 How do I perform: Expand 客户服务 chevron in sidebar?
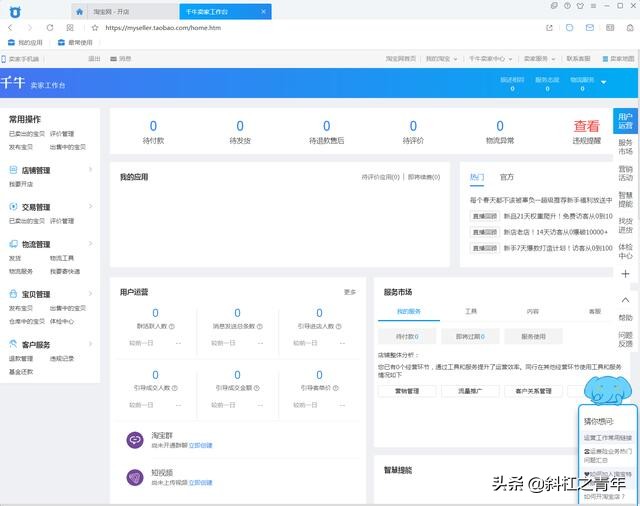tap(91, 344)
